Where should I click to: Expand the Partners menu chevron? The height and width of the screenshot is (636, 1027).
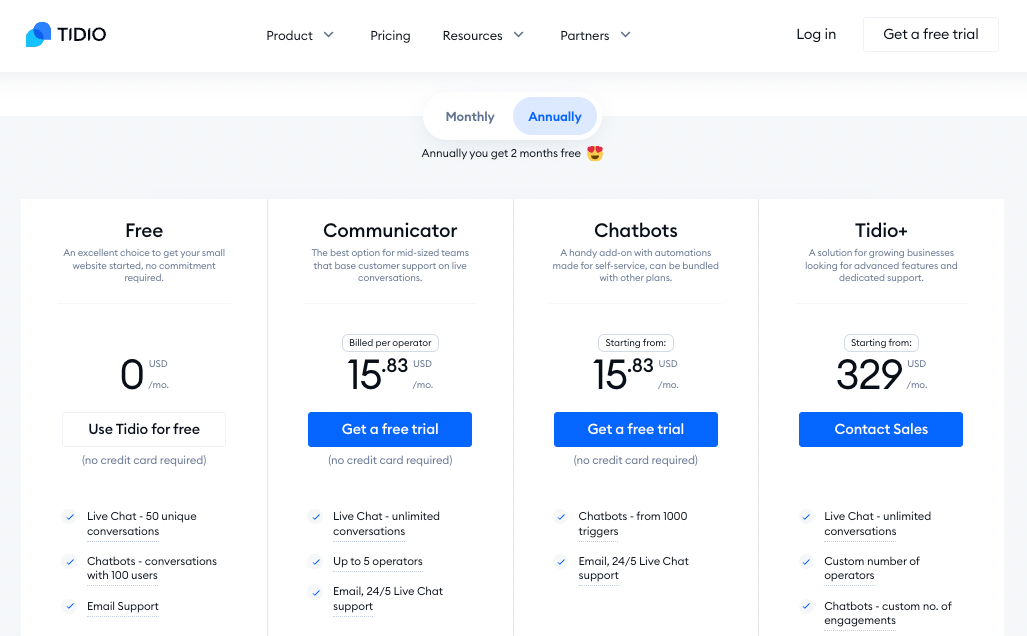626,35
